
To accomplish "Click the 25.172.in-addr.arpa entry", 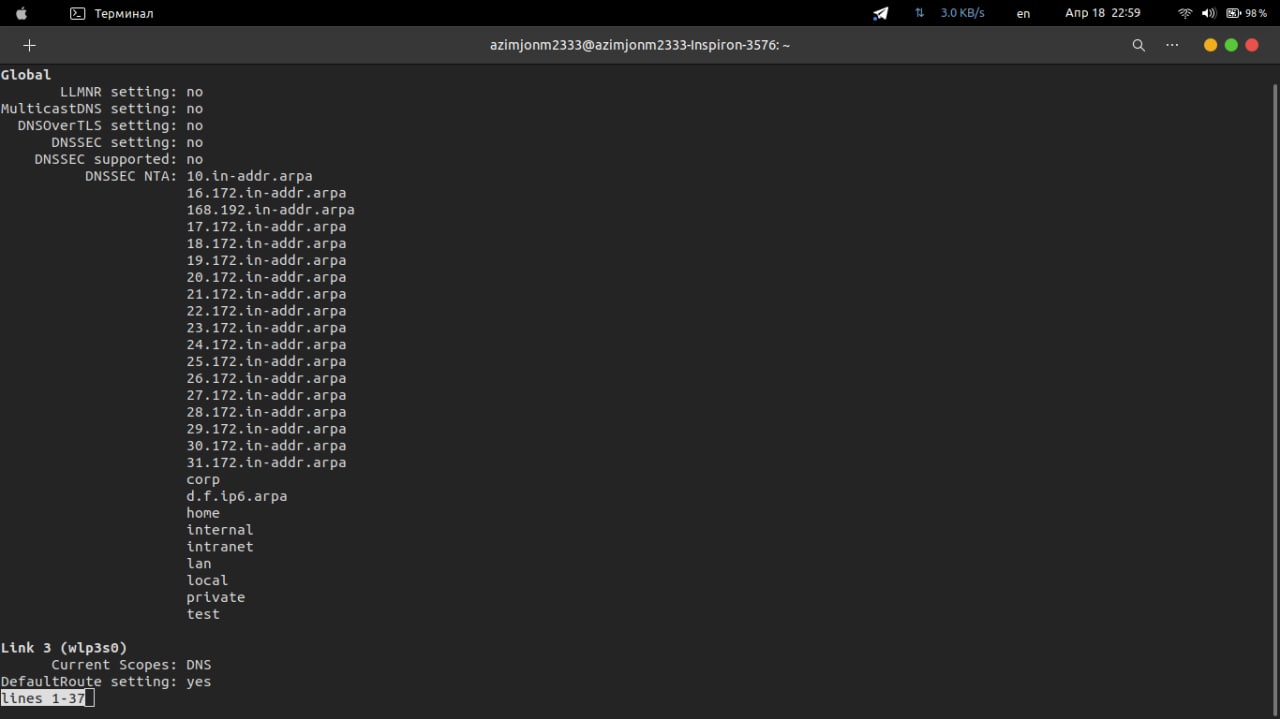I will click(266, 362).
